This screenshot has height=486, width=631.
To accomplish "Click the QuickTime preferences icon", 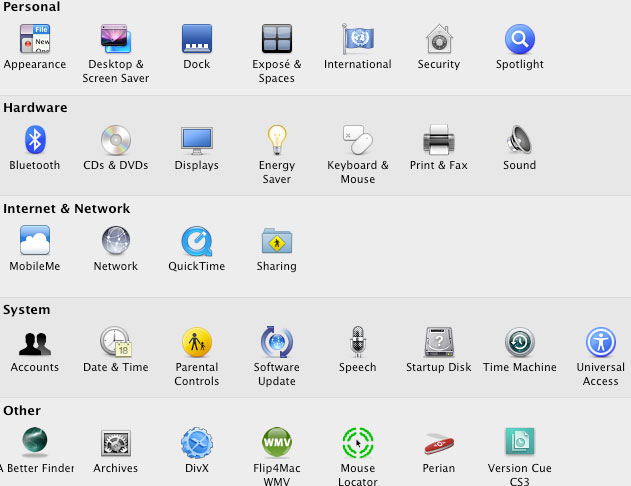I will [x=197, y=241].
